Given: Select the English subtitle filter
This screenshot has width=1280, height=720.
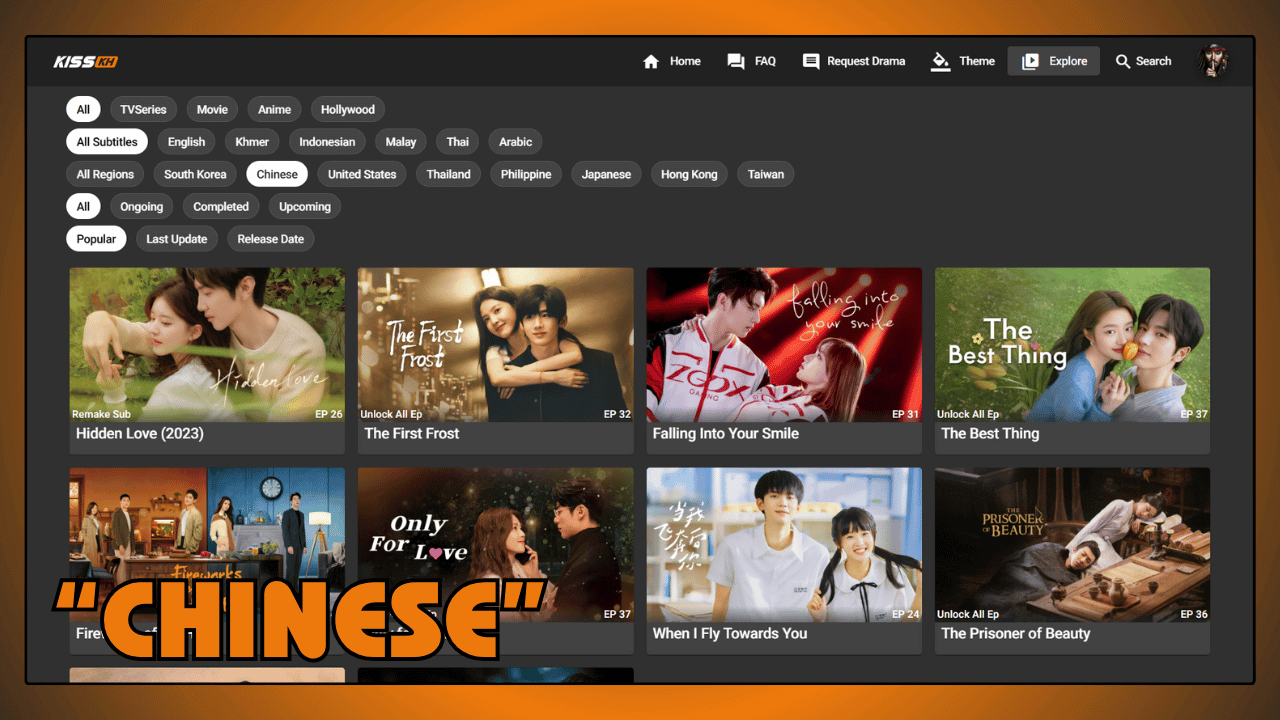Looking at the screenshot, I should (x=186, y=142).
